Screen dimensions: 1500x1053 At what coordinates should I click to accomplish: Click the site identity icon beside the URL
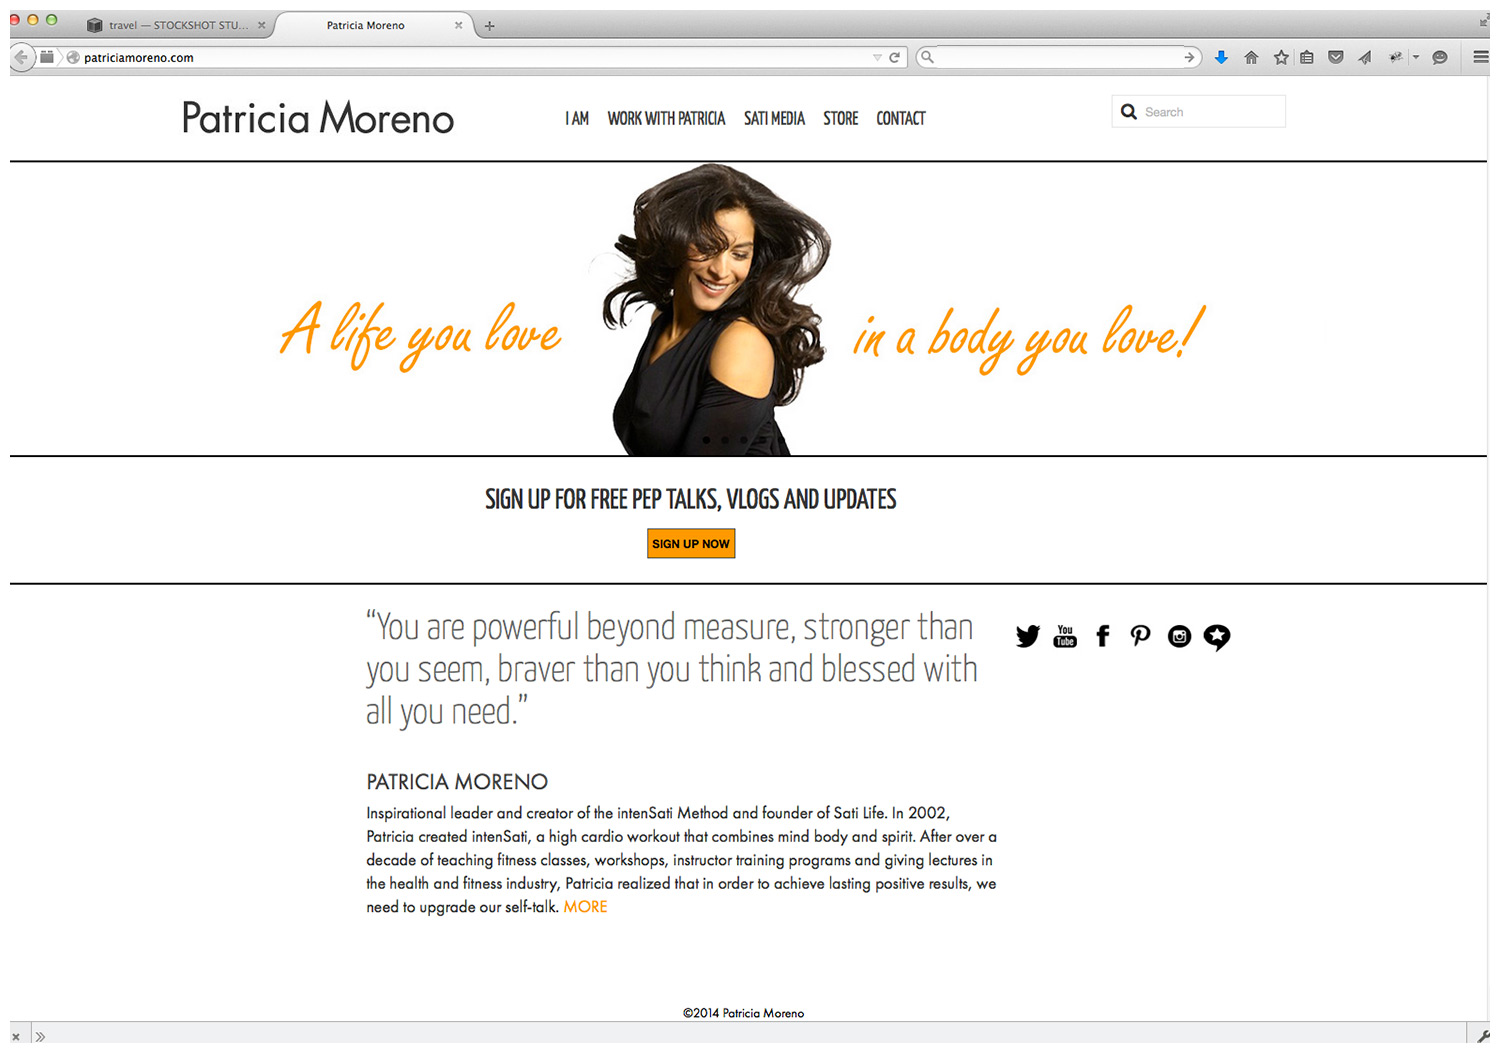pos(72,57)
